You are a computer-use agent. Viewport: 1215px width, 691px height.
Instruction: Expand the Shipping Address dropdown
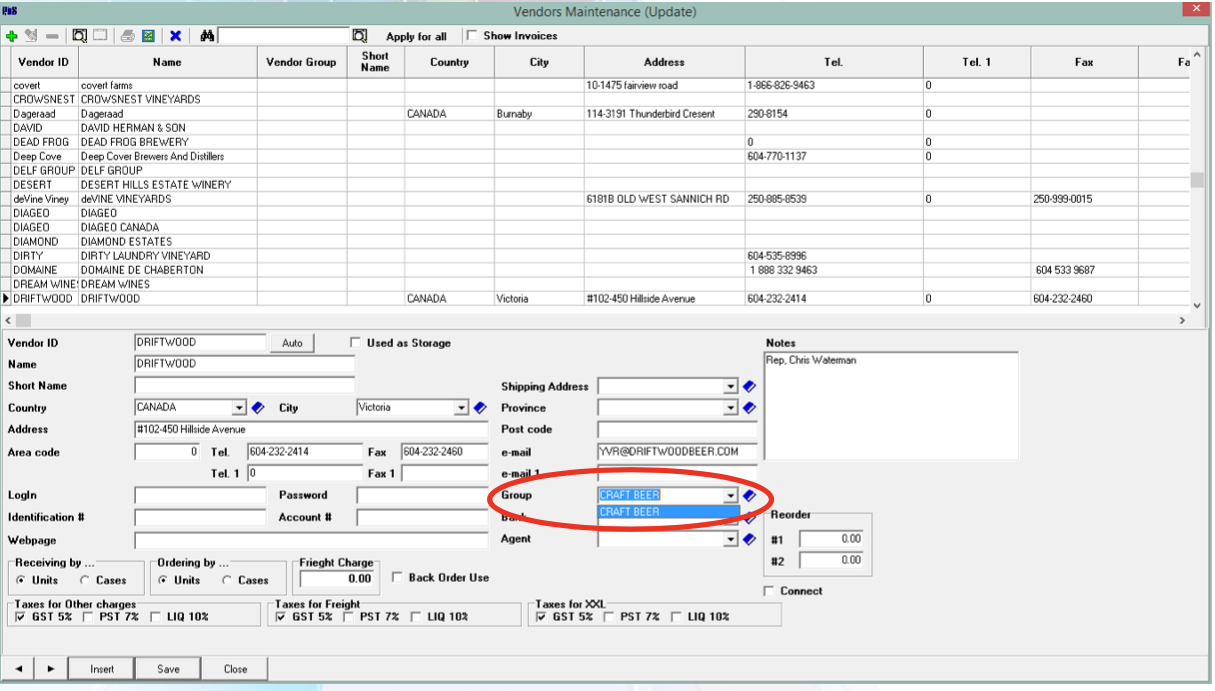click(731, 386)
